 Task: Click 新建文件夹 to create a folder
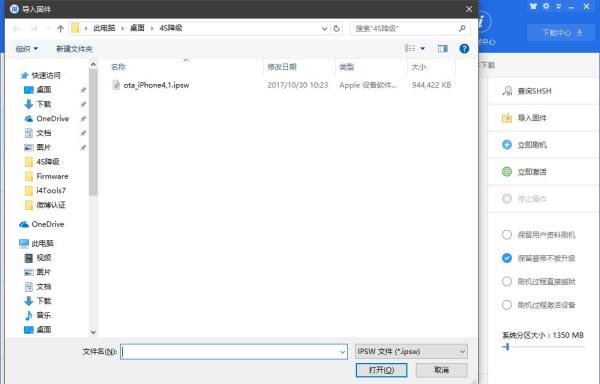pyautogui.click(x=74, y=49)
